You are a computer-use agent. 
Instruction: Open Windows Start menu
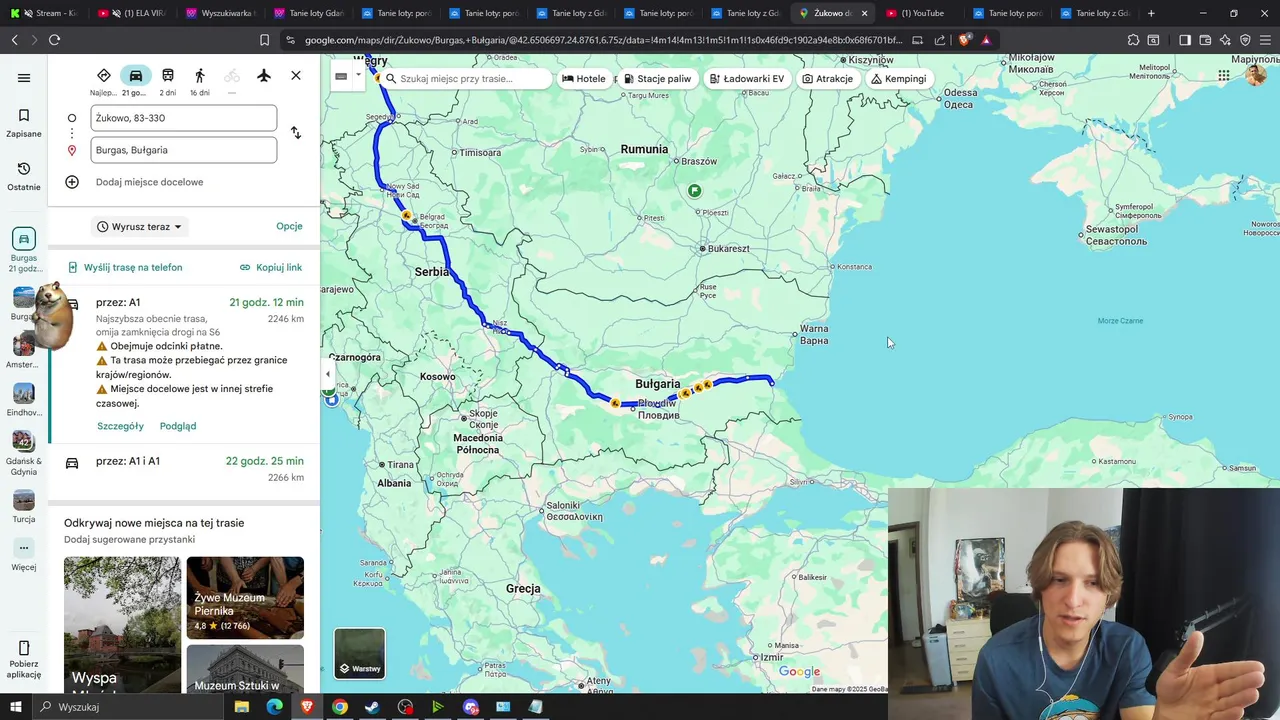pyautogui.click(x=16, y=707)
